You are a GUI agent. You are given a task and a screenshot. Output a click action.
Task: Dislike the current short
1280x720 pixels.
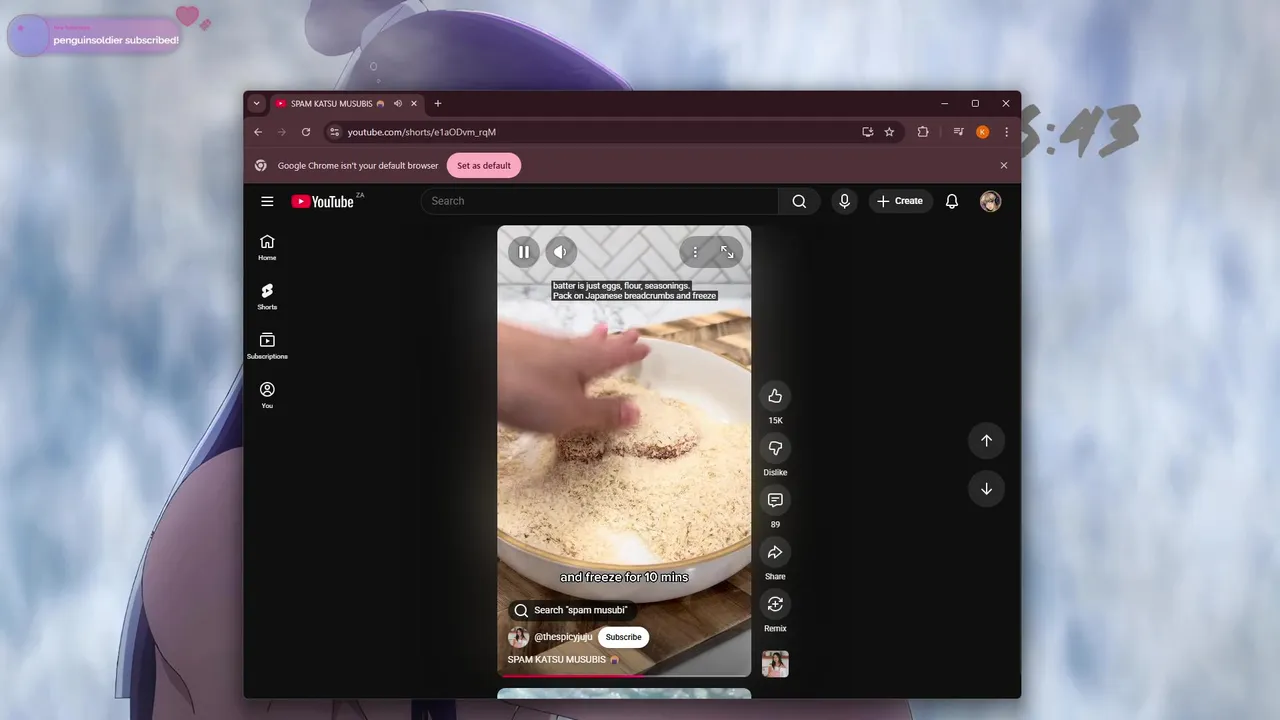(775, 448)
